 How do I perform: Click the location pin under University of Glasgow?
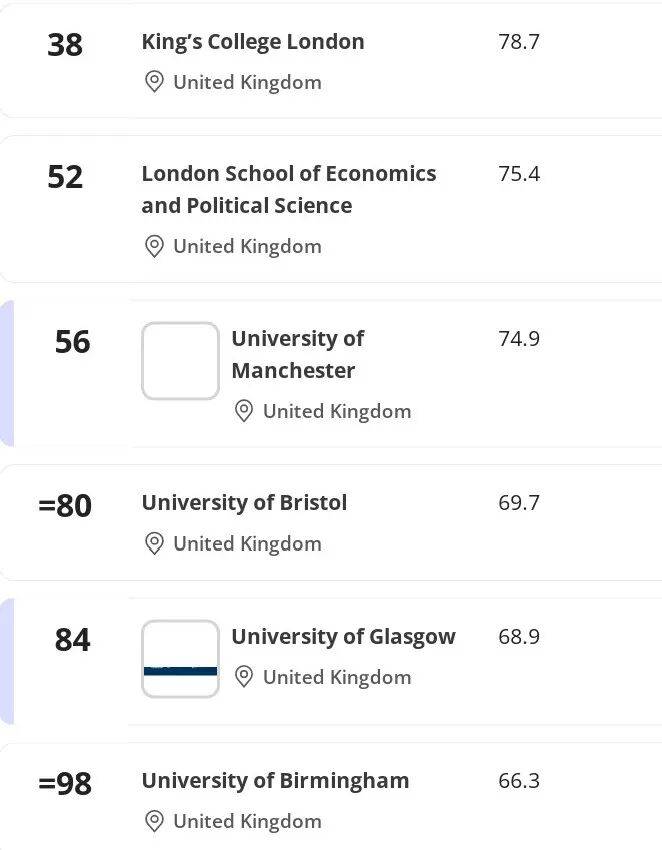243,677
